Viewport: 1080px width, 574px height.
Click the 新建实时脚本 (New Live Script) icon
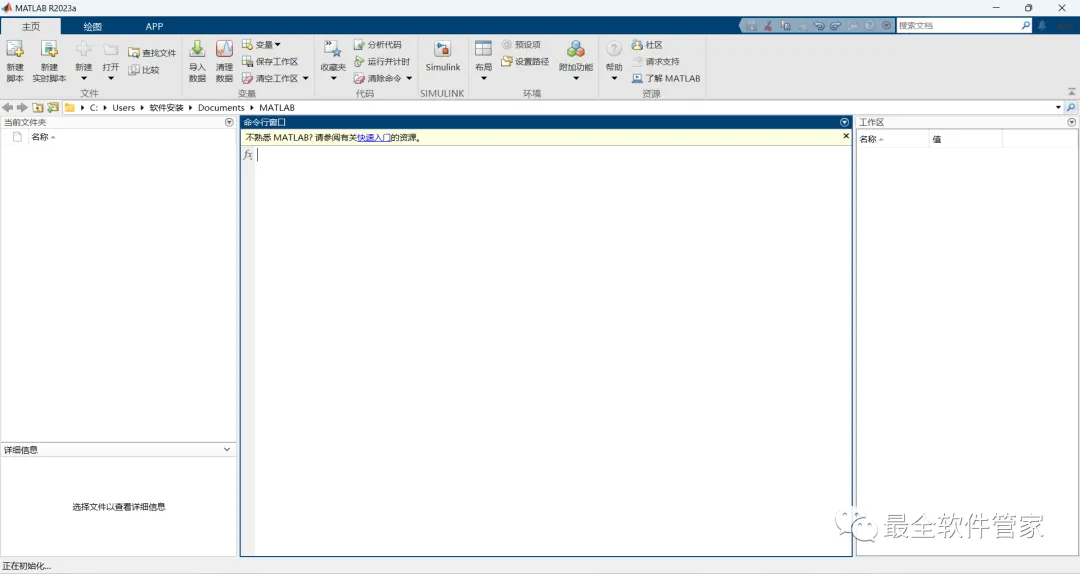(49, 49)
